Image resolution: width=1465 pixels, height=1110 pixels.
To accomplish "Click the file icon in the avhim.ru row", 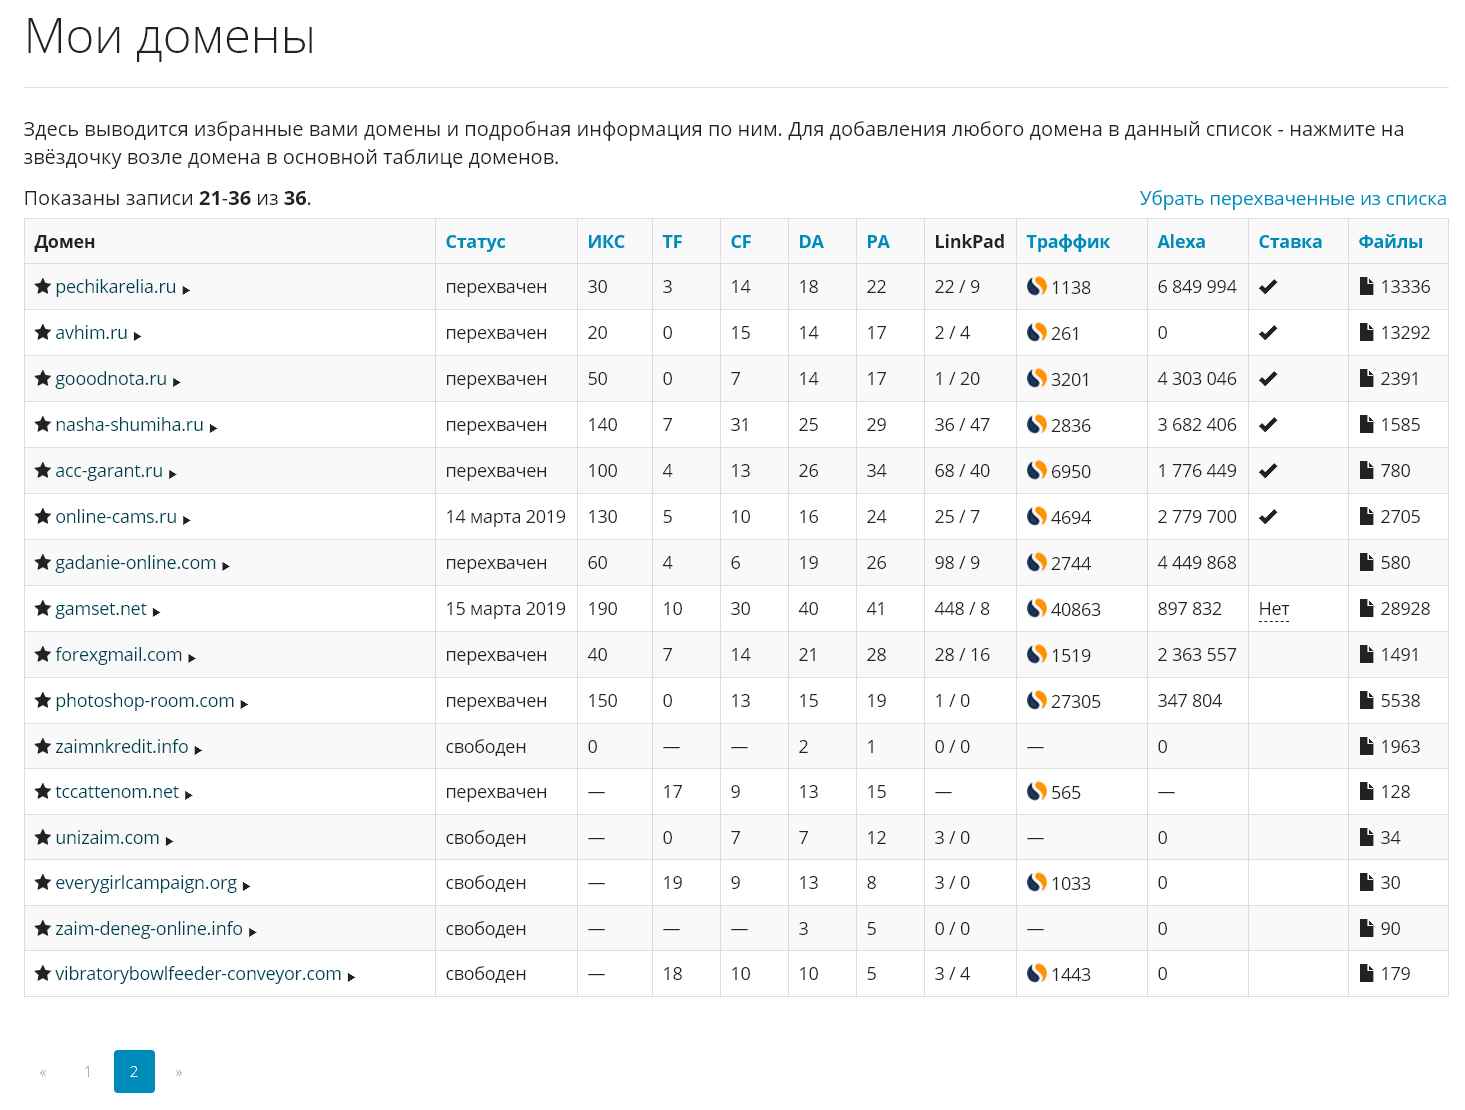I will click(x=1367, y=333).
